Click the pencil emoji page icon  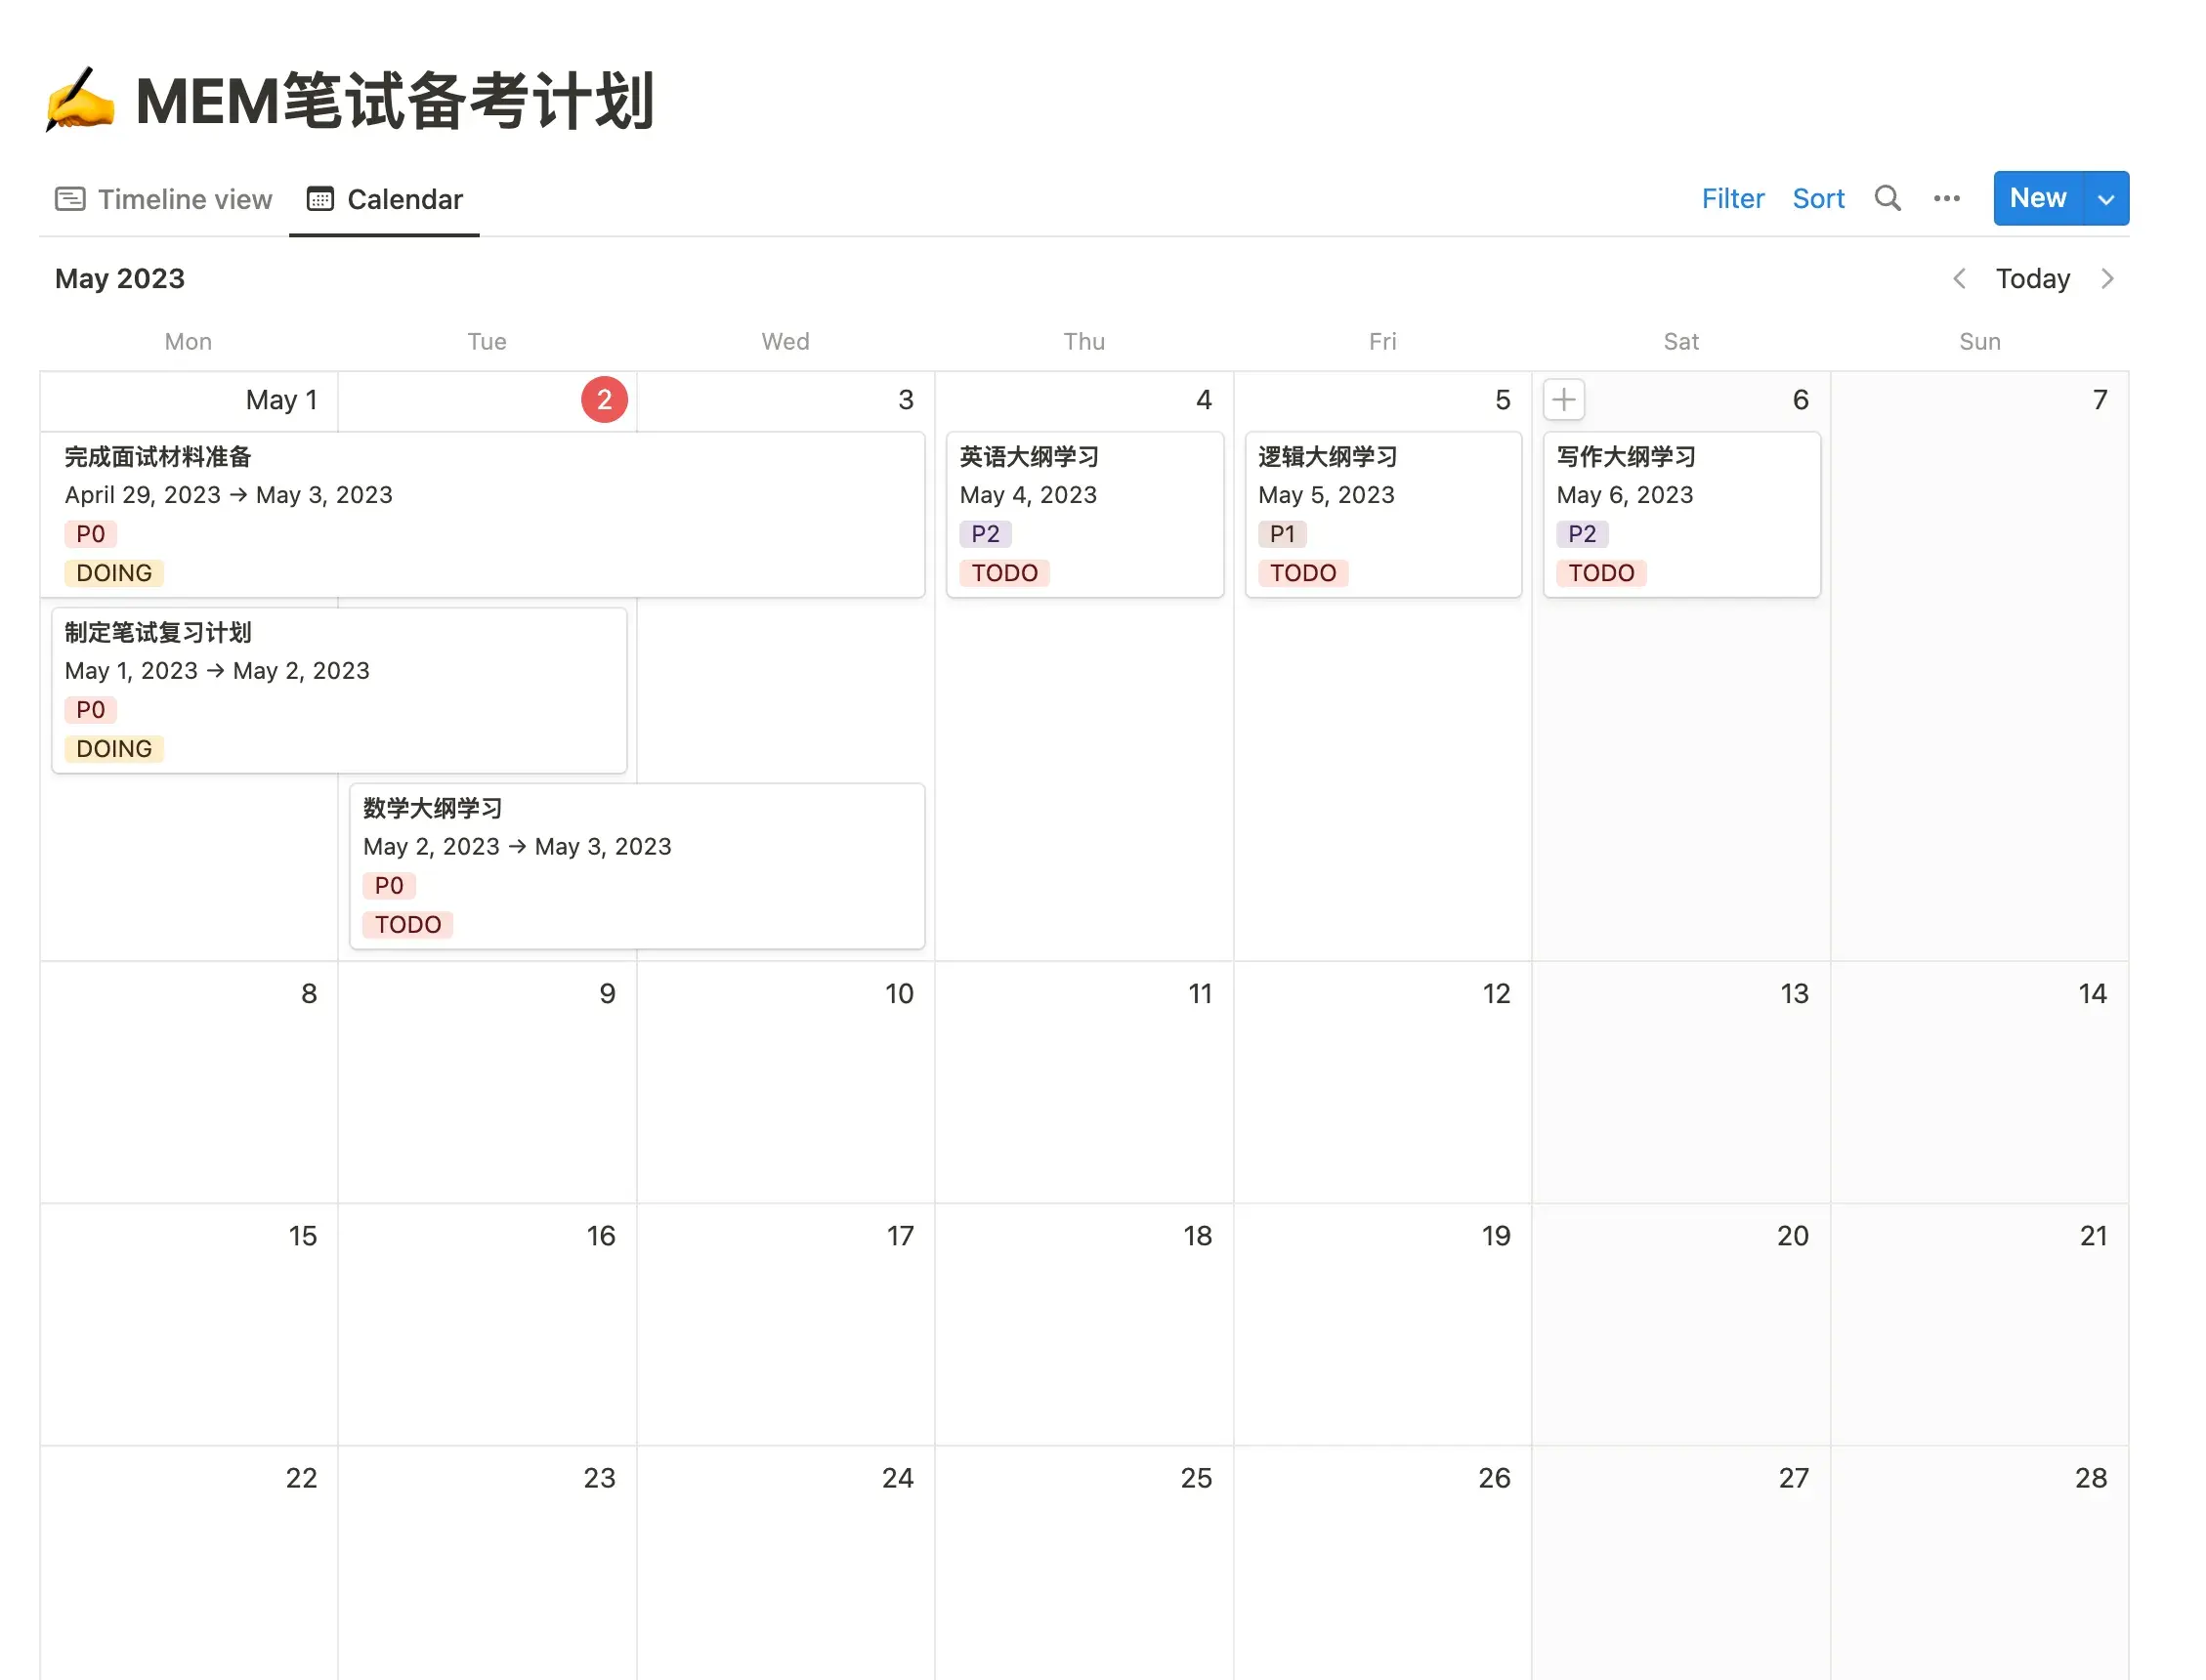pyautogui.click(x=80, y=100)
